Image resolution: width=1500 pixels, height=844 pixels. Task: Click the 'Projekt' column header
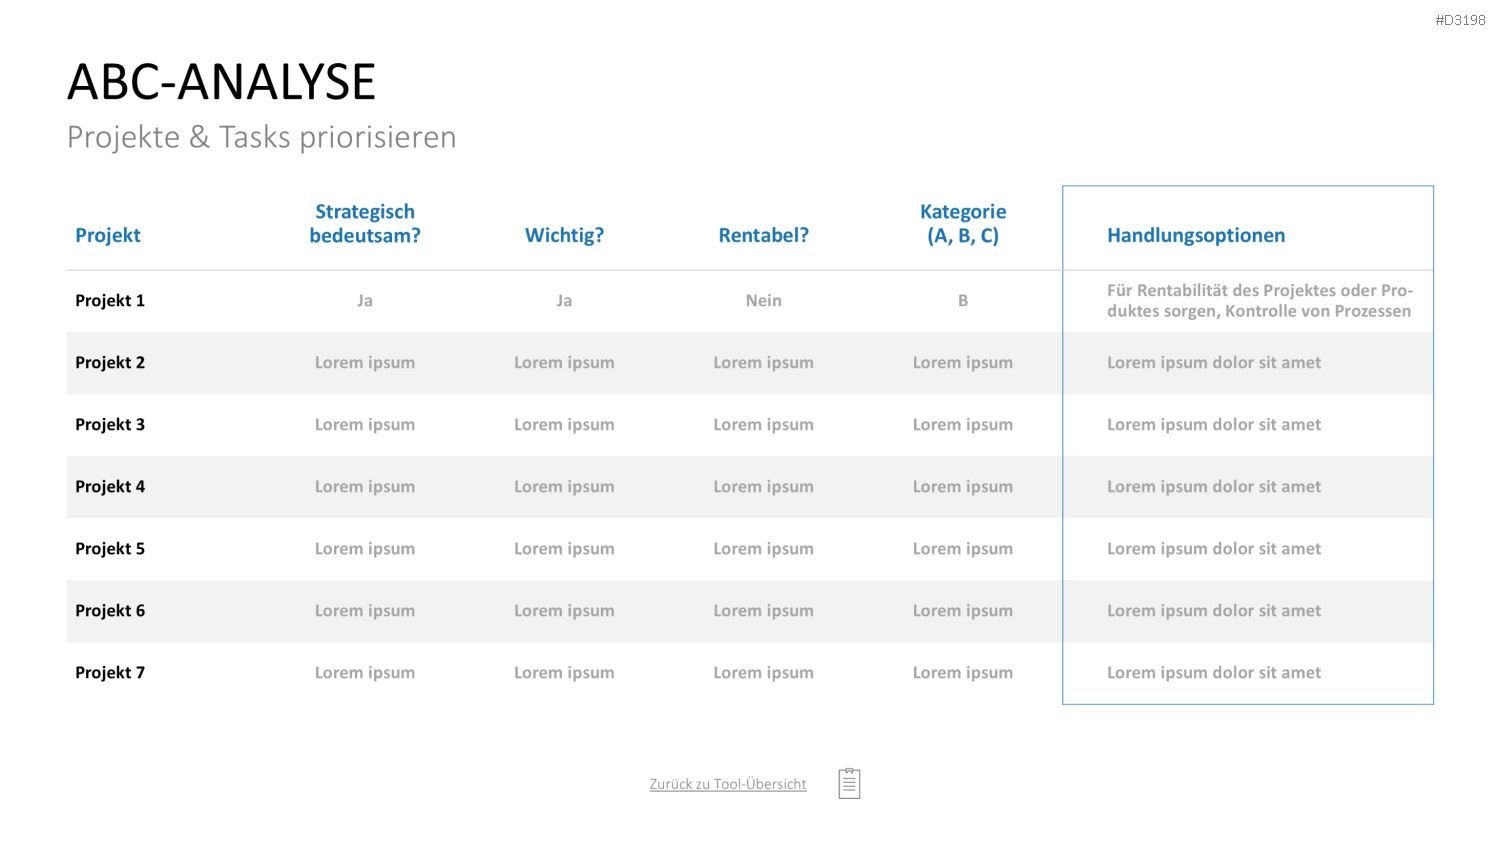[108, 235]
